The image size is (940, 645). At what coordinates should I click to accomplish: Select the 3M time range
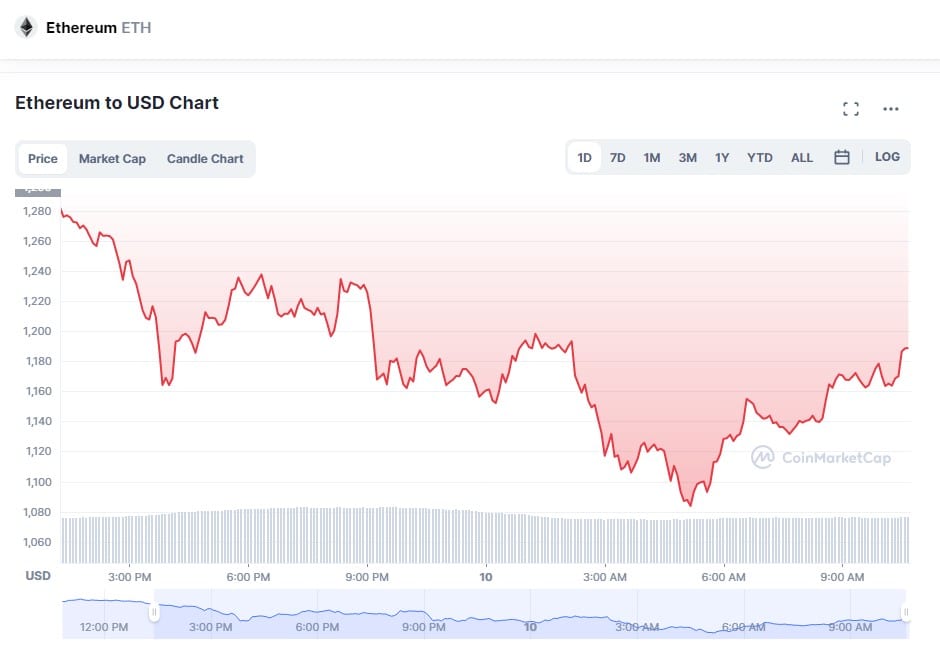tap(688, 157)
